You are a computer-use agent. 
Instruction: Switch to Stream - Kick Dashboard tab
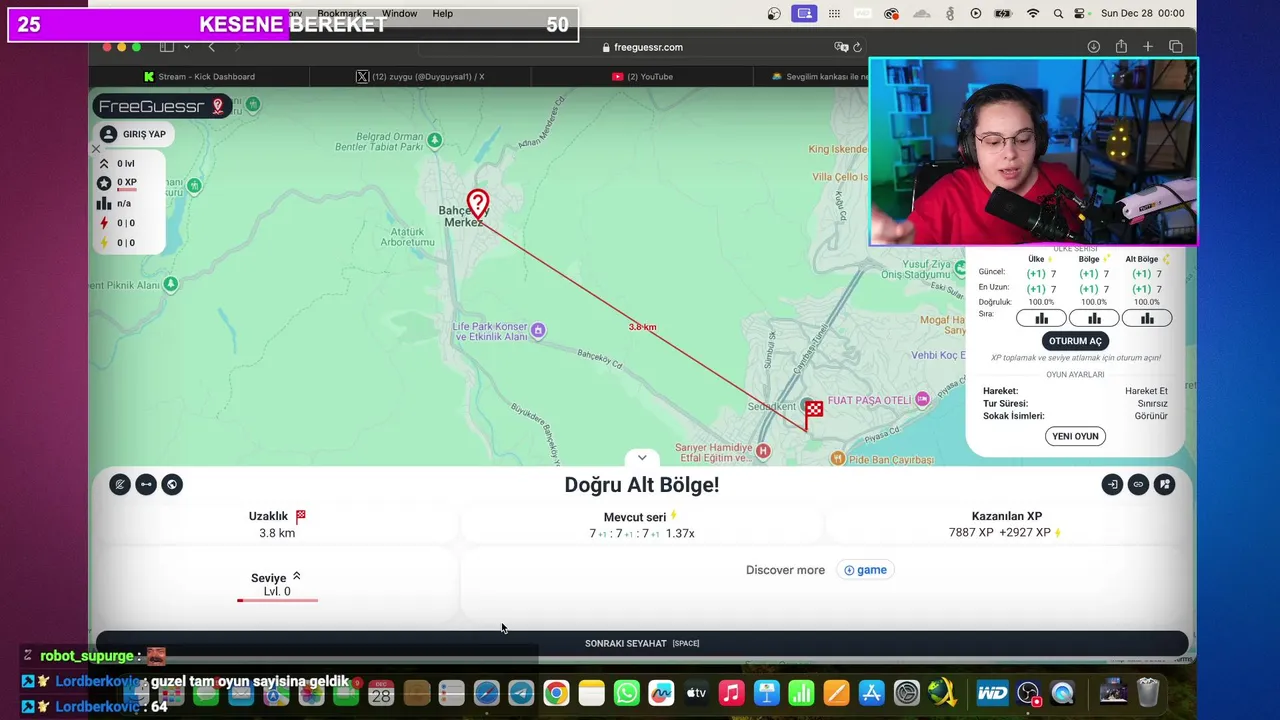click(x=199, y=76)
